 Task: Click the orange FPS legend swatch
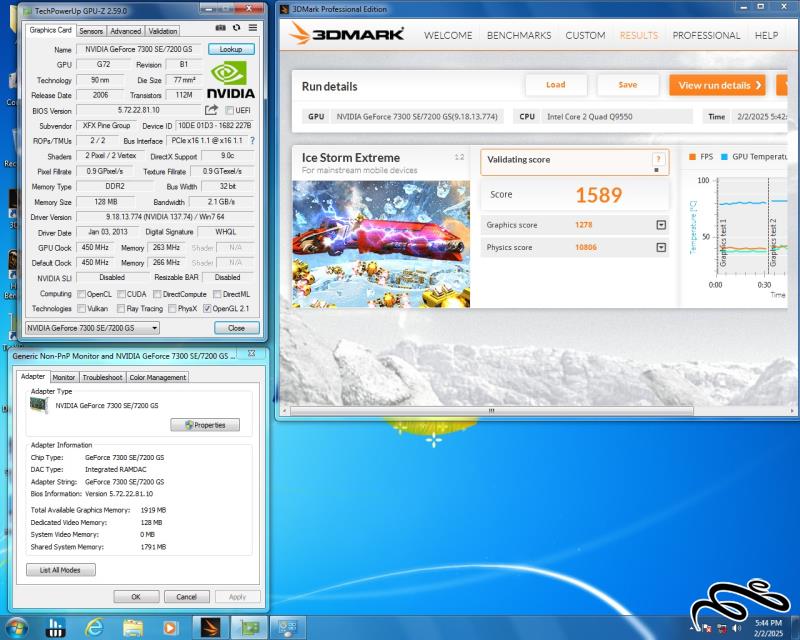click(x=692, y=157)
